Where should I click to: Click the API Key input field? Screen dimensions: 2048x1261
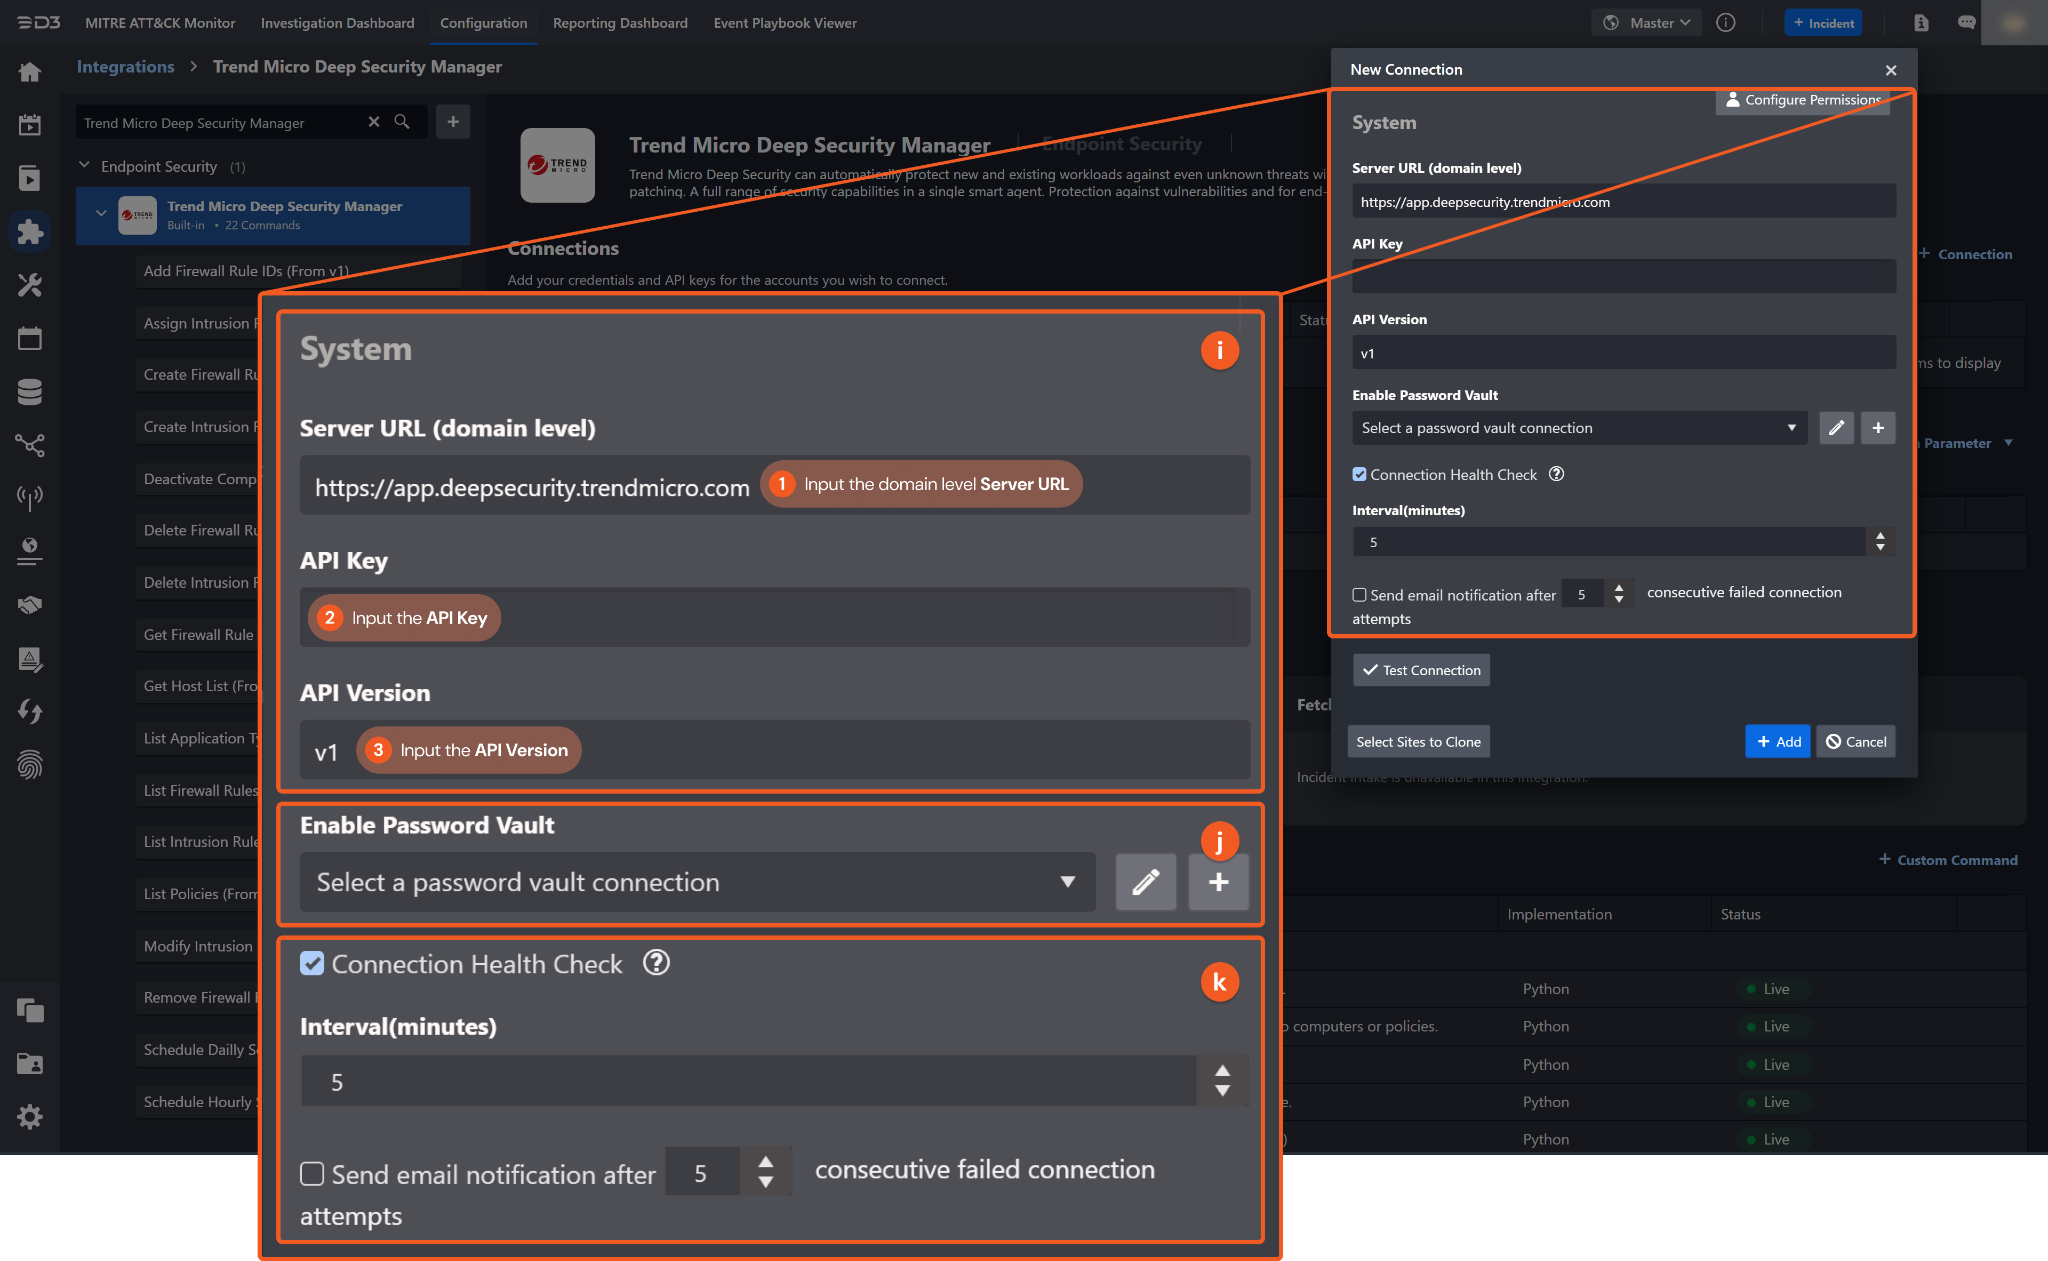(x=1623, y=277)
